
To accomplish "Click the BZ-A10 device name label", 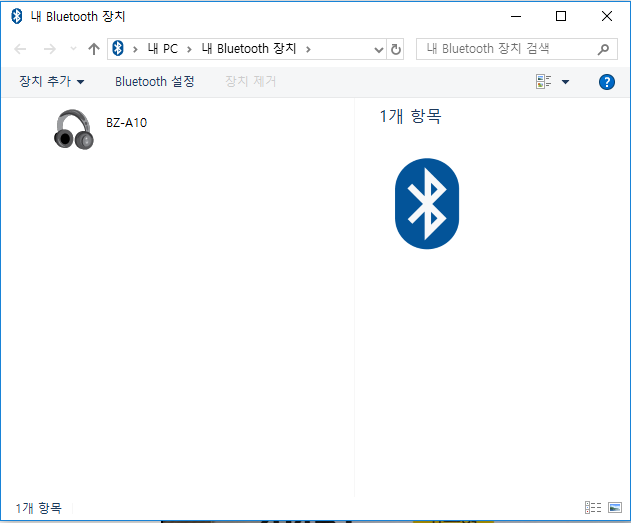I will coord(126,123).
